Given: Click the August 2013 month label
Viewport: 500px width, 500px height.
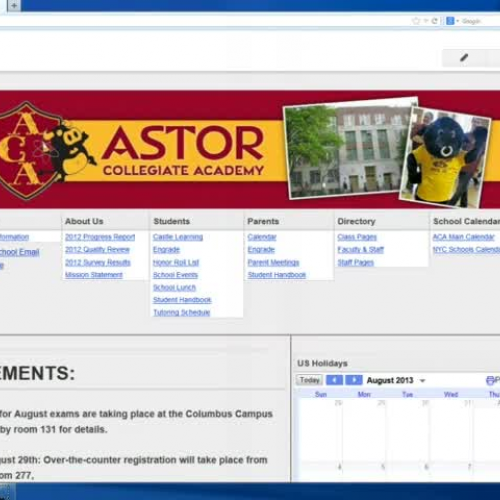Looking at the screenshot, I should tap(390, 380).
